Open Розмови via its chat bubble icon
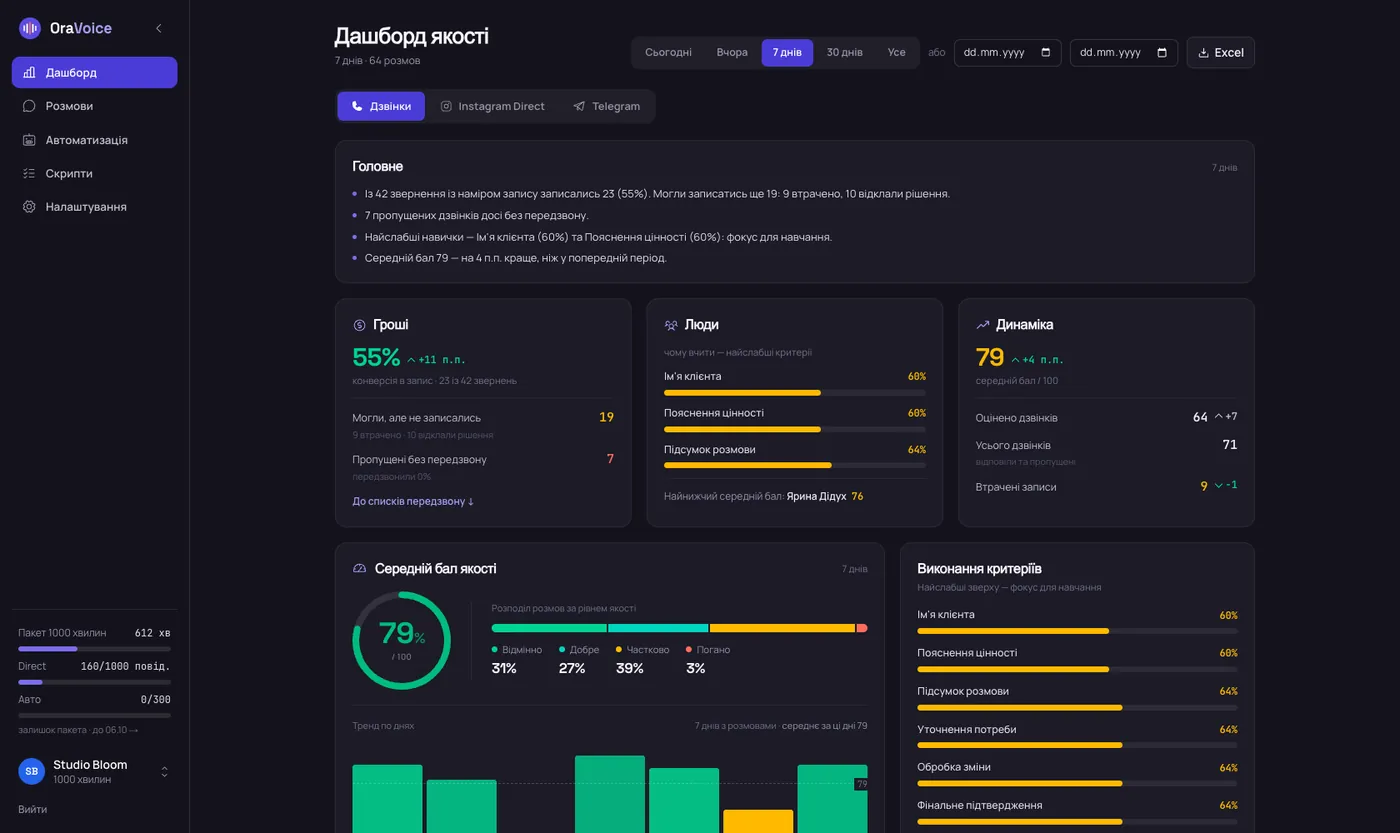Image resolution: width=1400 pixels, height=833 pixels. 29,106
